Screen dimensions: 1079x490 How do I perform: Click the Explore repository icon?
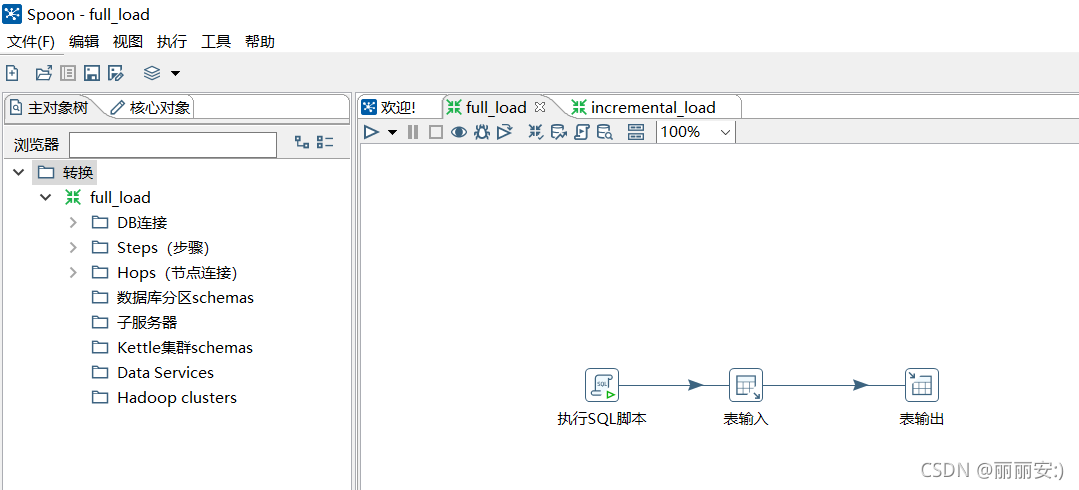pos(68,73)
